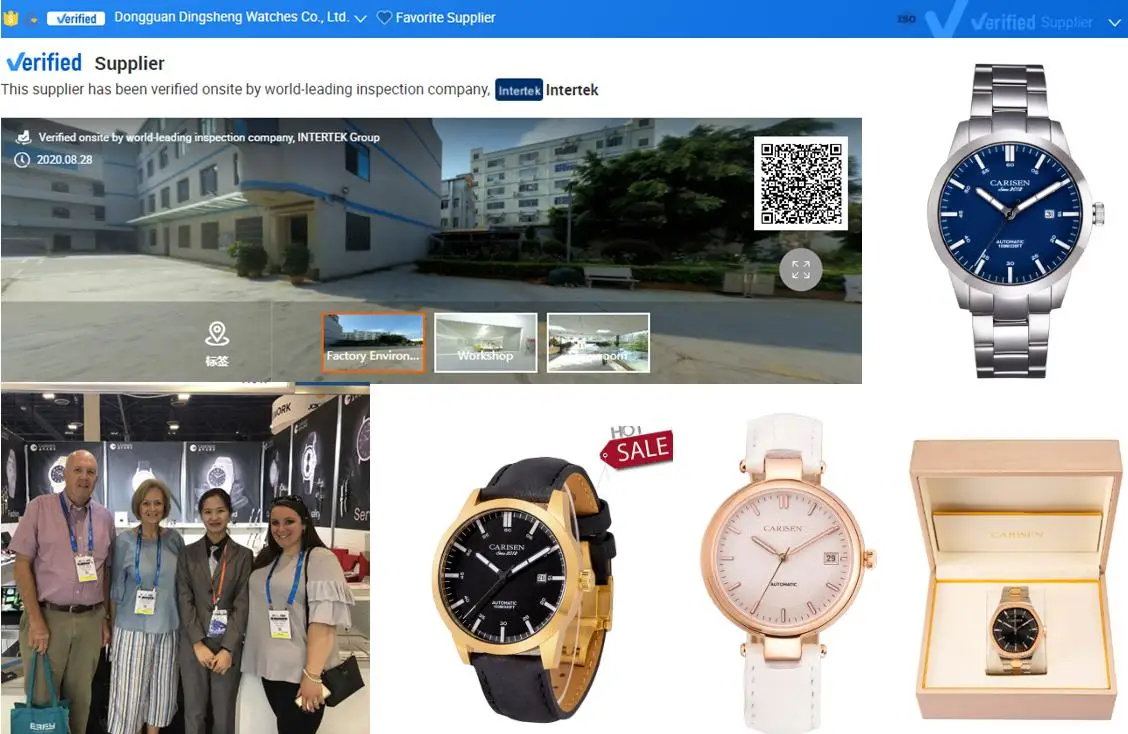Expand the Dongguan Dingsheng Watches dropdown
Screen dimensions: 1128x734
click(361, 19)
